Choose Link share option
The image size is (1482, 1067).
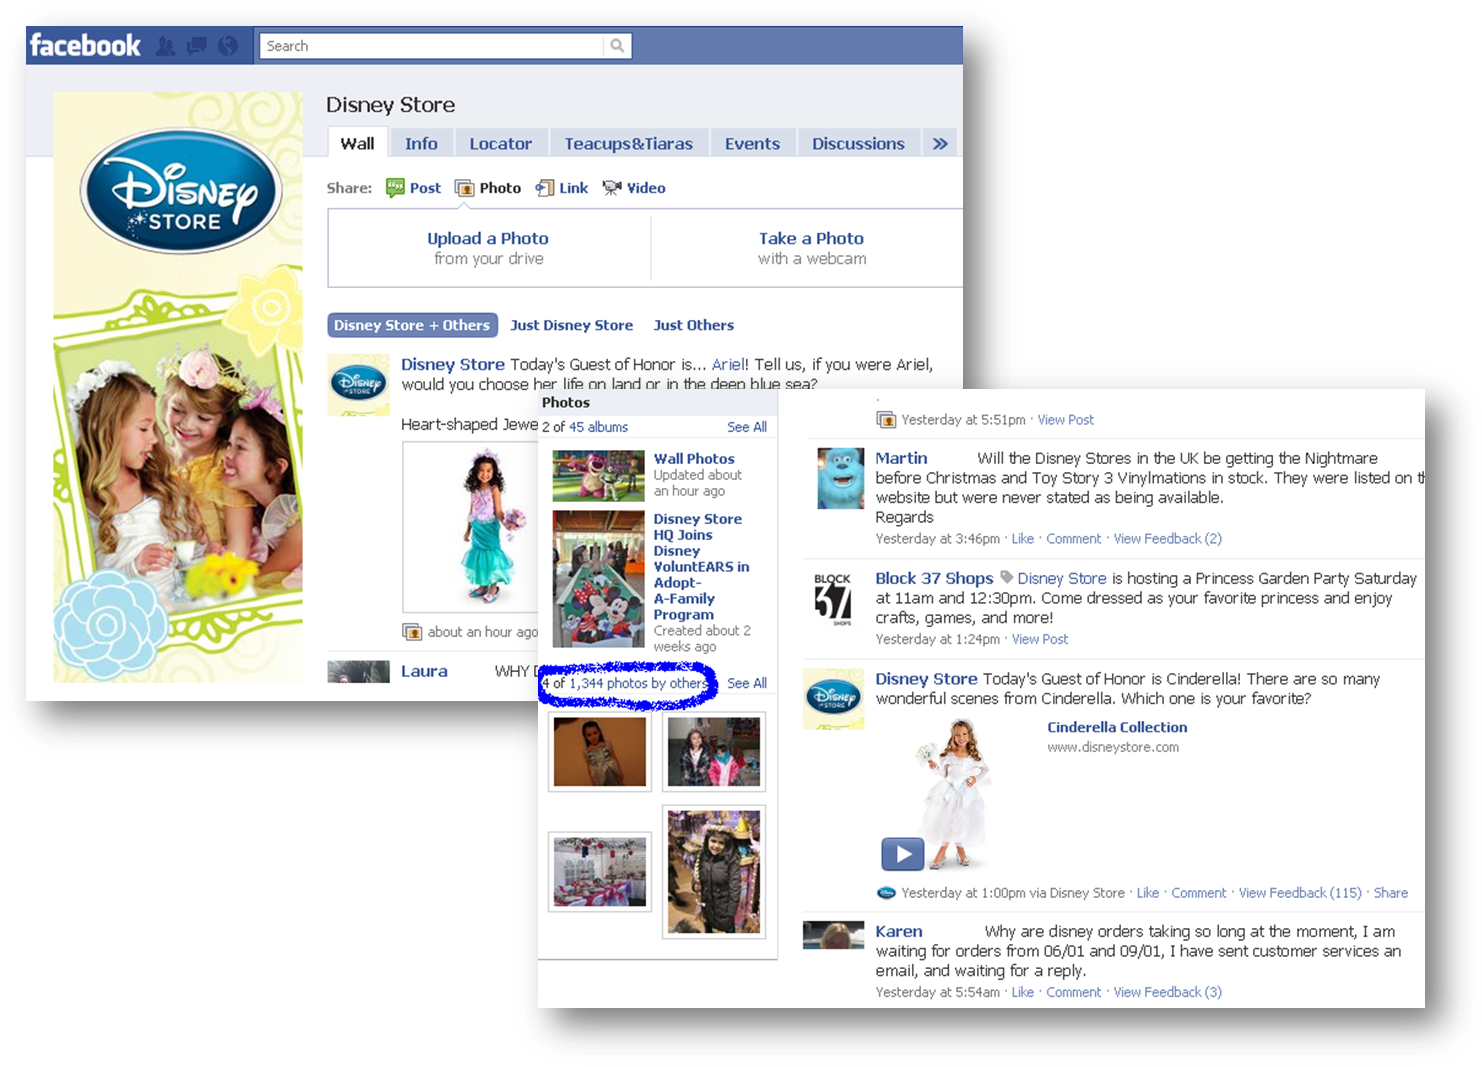(x=562, y=188)
